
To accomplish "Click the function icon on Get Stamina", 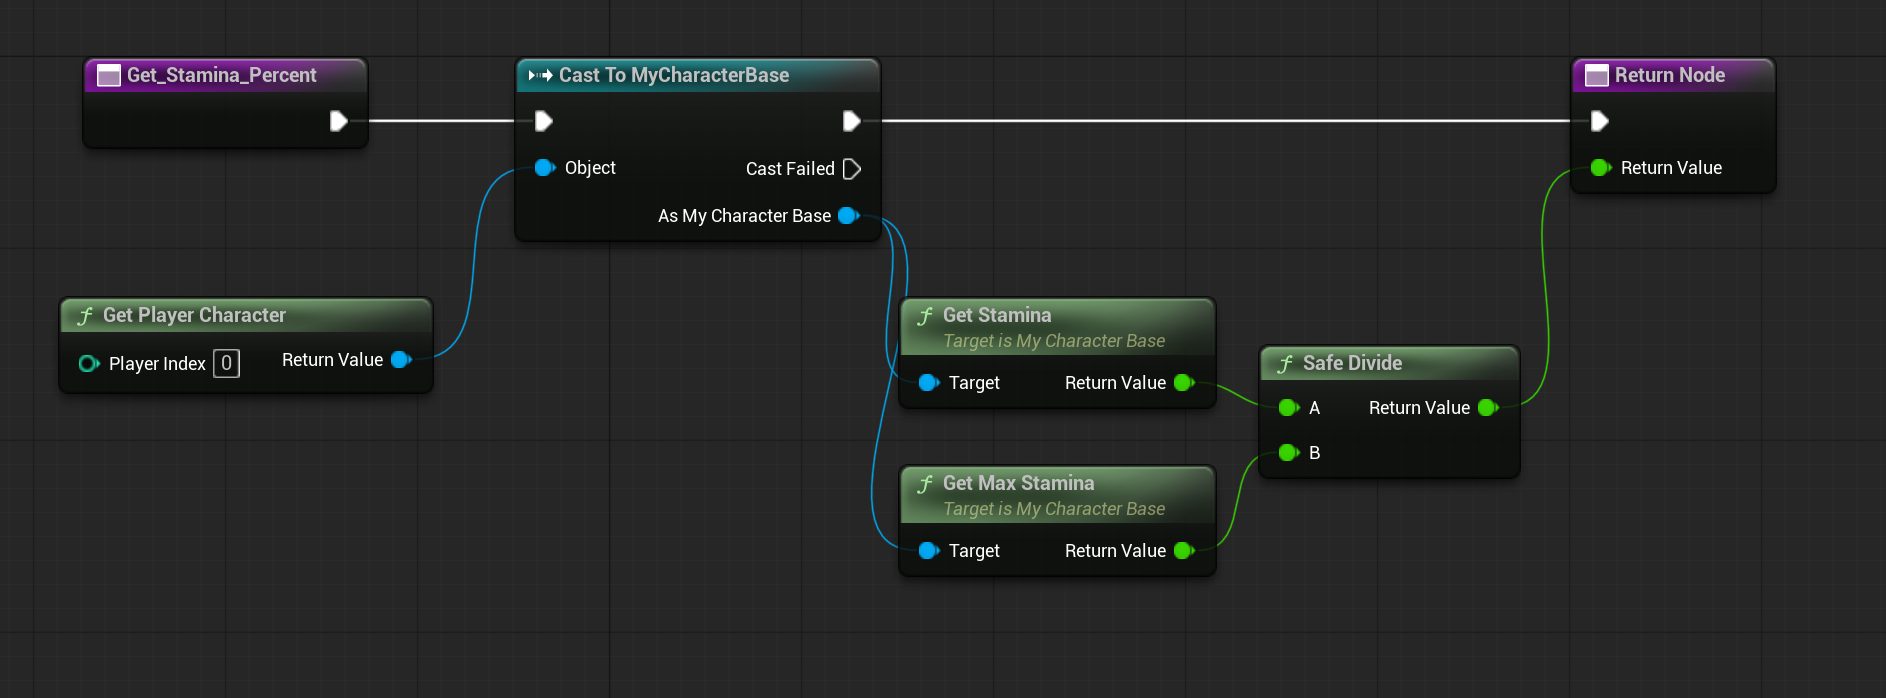I will click(925, 316).
